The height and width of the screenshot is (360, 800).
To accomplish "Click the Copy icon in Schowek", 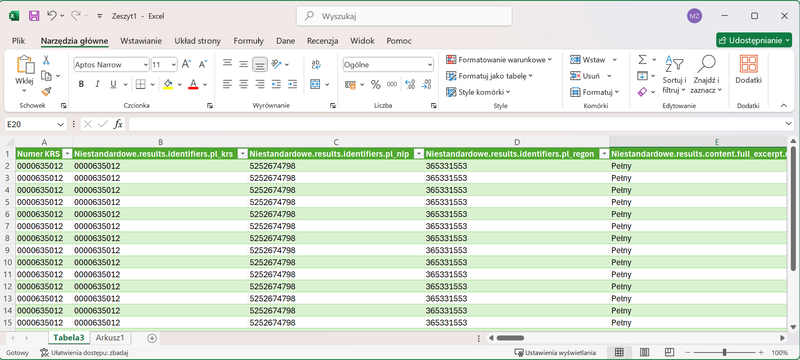I will (46, 76).
